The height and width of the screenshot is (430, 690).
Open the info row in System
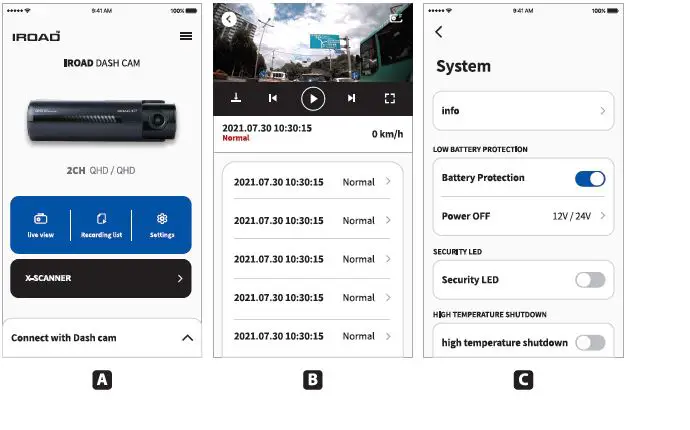[x=523, y=111]
